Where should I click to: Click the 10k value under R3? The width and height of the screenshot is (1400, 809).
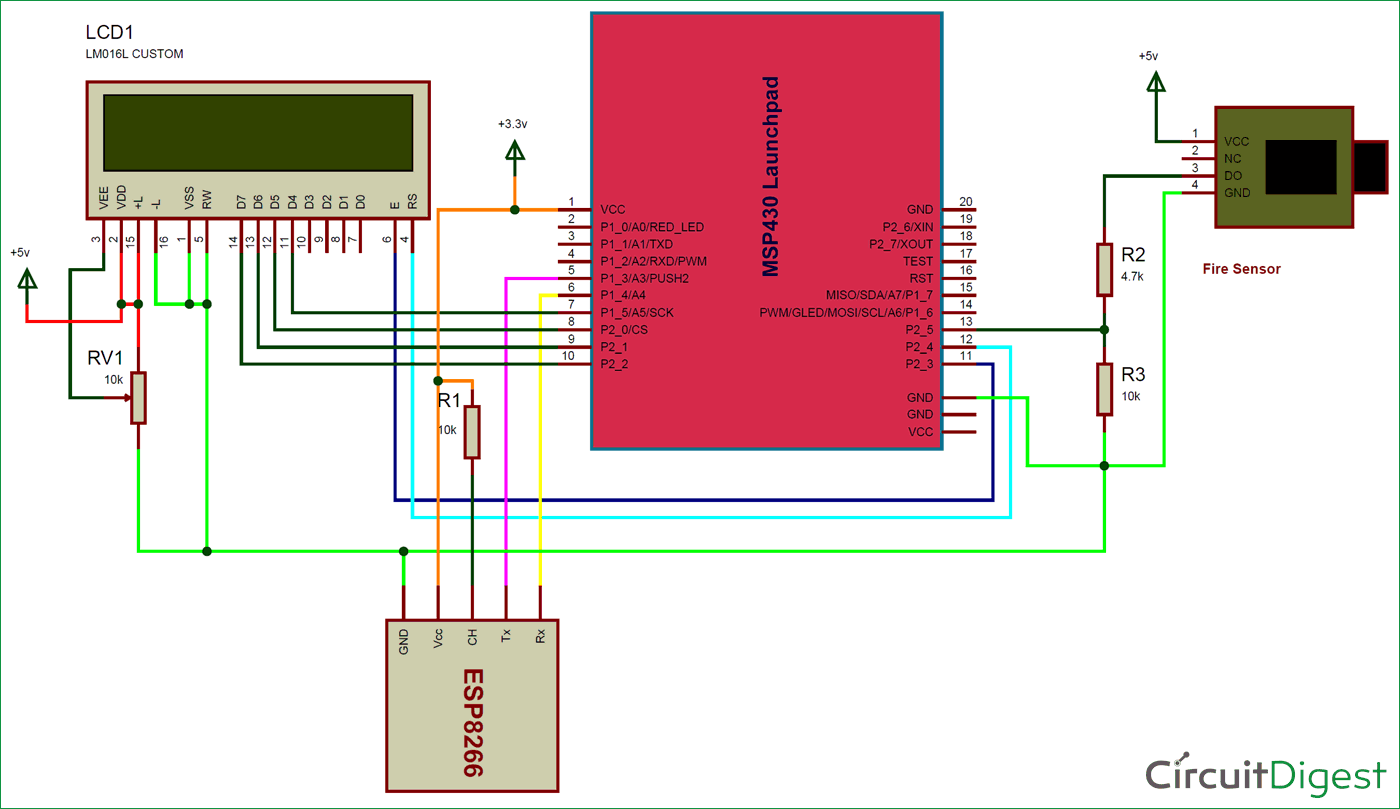tap(1131, 395)
